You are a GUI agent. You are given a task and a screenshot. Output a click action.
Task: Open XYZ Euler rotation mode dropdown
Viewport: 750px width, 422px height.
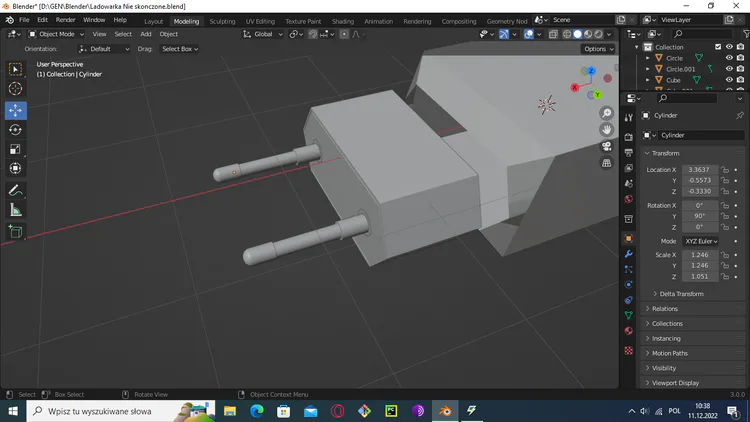[x=701, y=241]
